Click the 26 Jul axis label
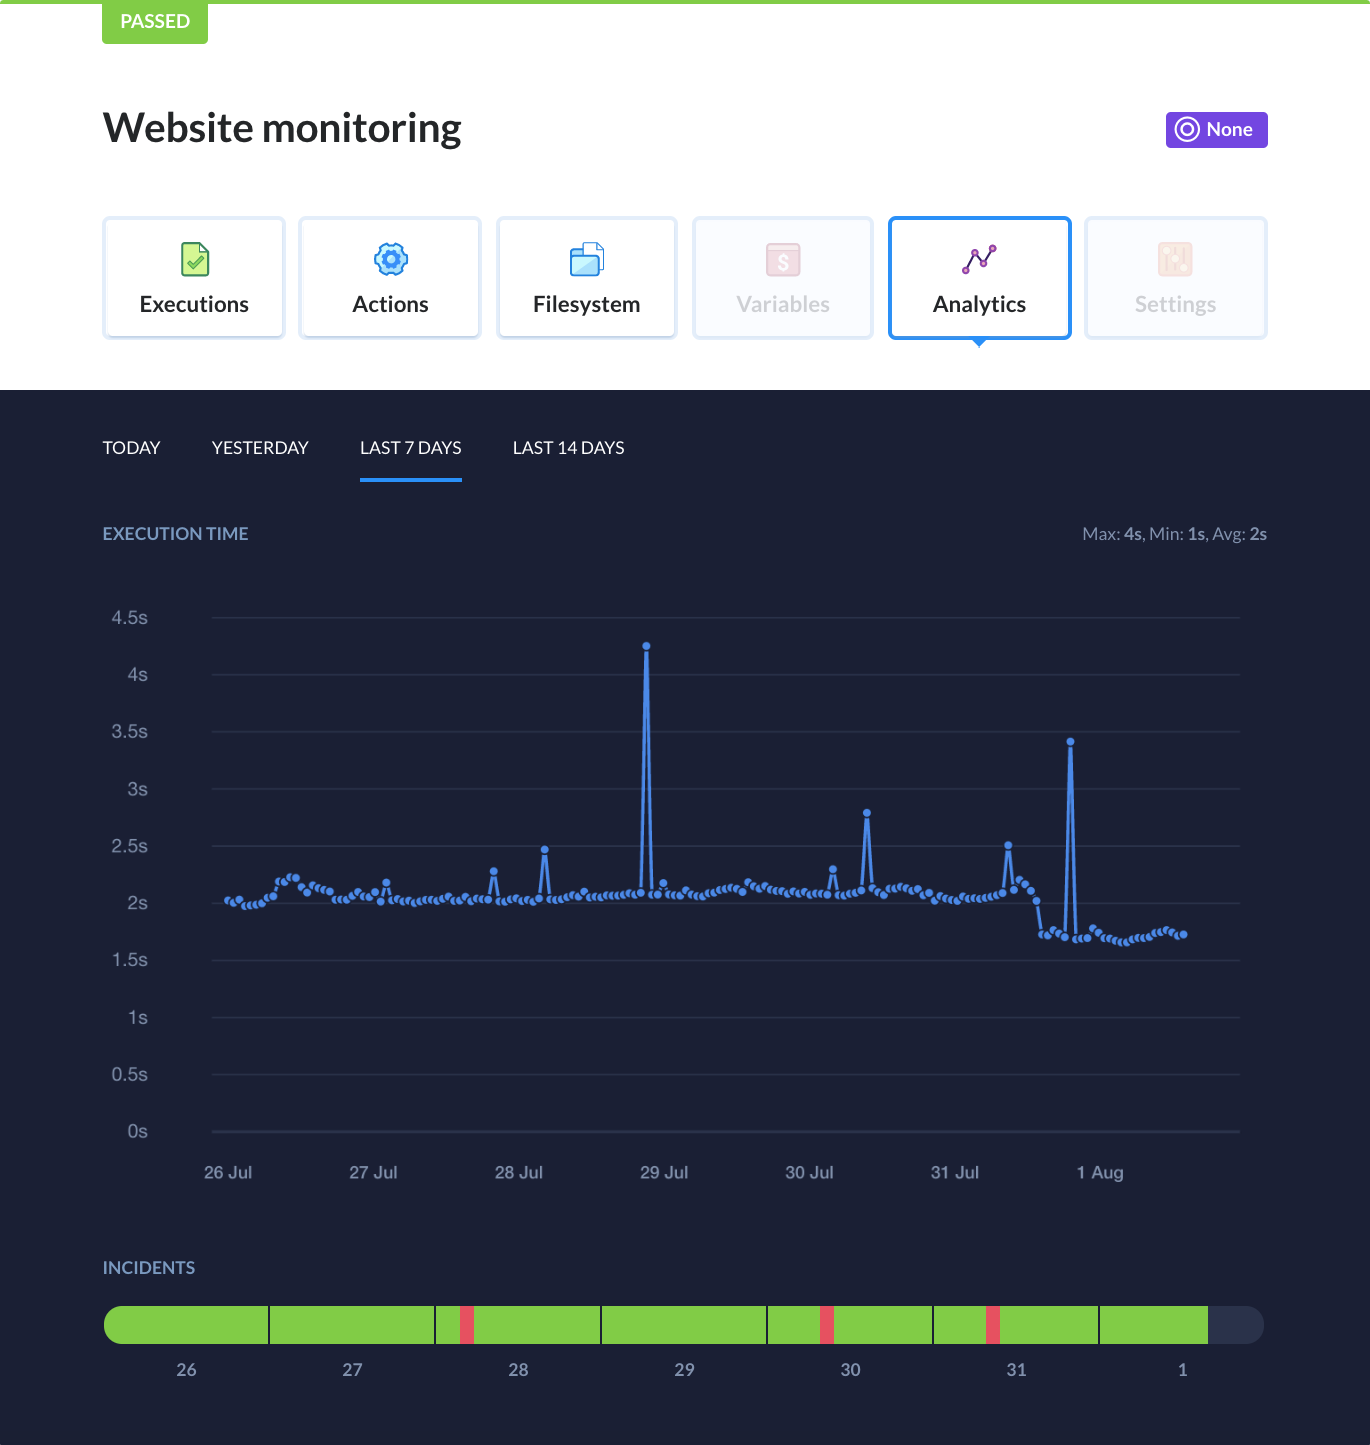The width and height of the screenshot is (1370, 1445). (228, 1172)
